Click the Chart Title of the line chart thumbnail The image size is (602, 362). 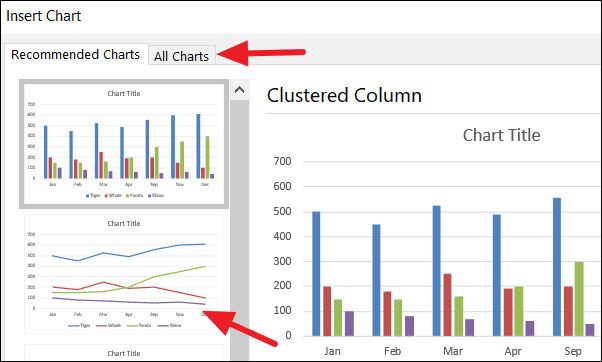pyautogui.click(x=124, y=223)
